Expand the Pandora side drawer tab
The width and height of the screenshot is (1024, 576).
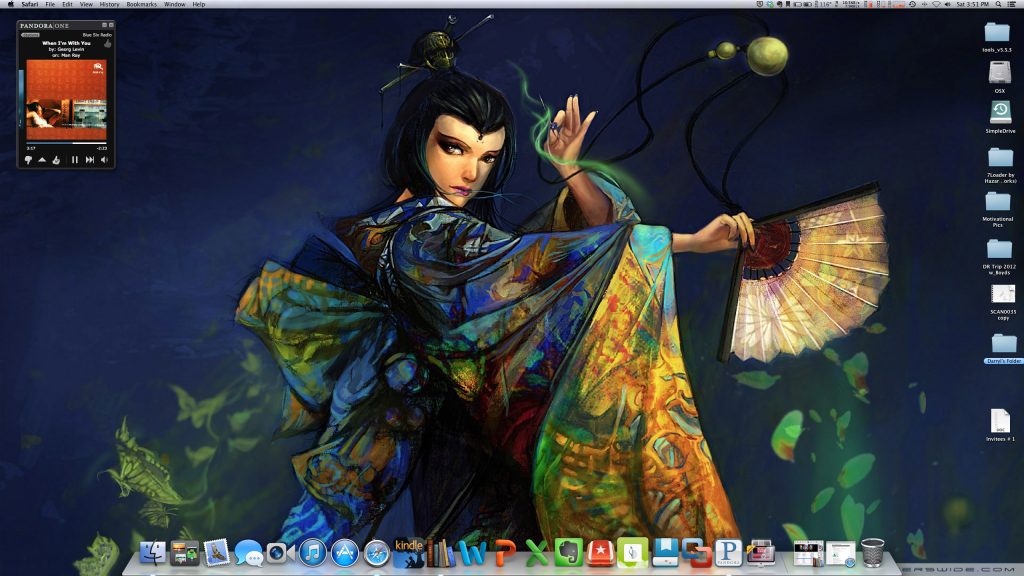click(21, 98)
